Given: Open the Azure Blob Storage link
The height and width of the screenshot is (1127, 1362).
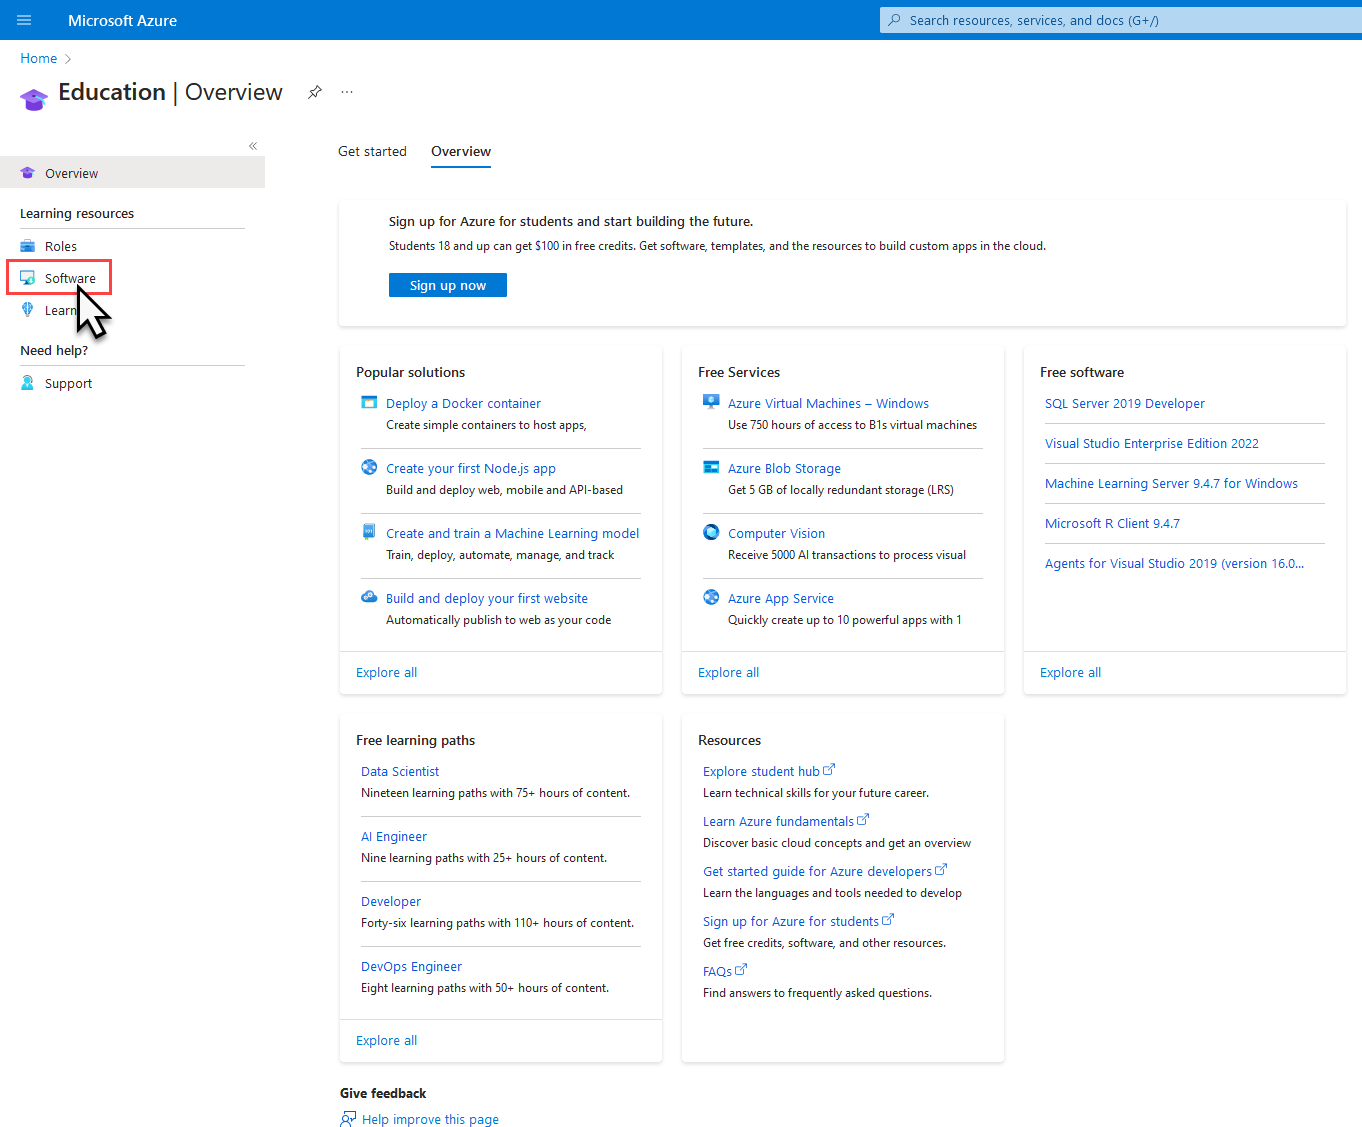Looking at the screenshot, I should pyautogui.click(x=784, y=469).
